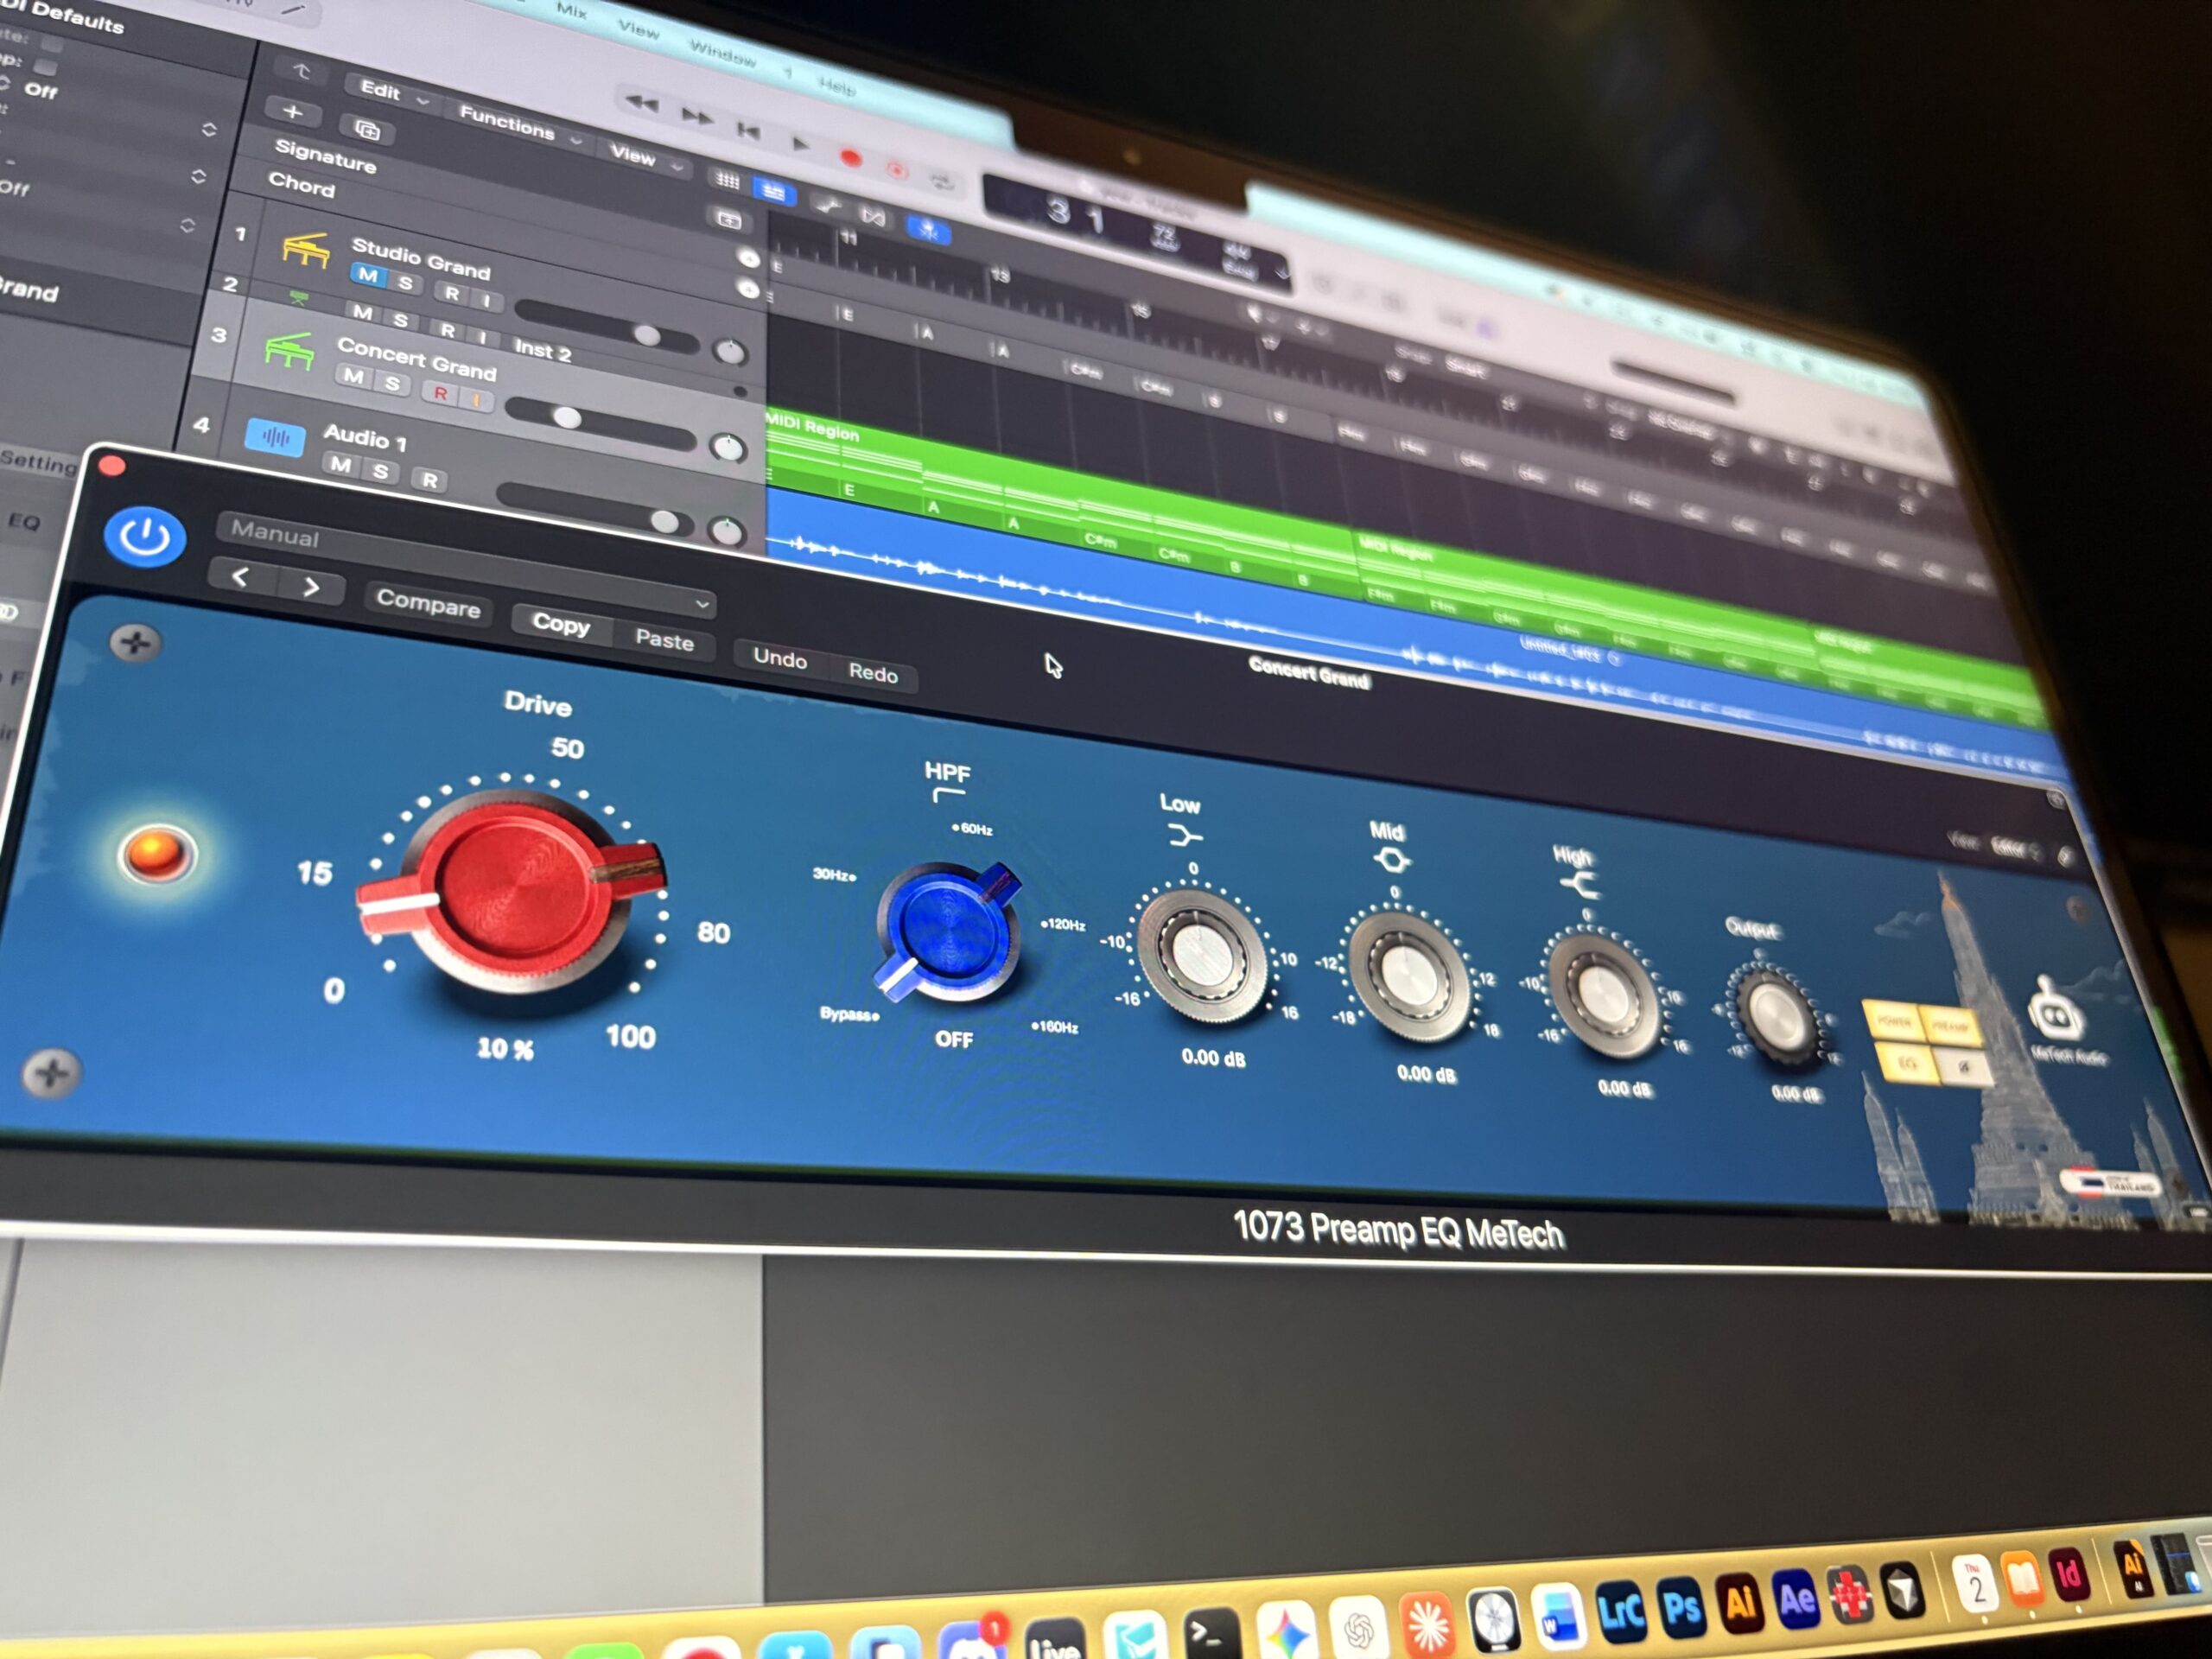Click the back arrow above the Edit menu
This screenshot has width=2212, height=1659.
click(x=302, y=71)
